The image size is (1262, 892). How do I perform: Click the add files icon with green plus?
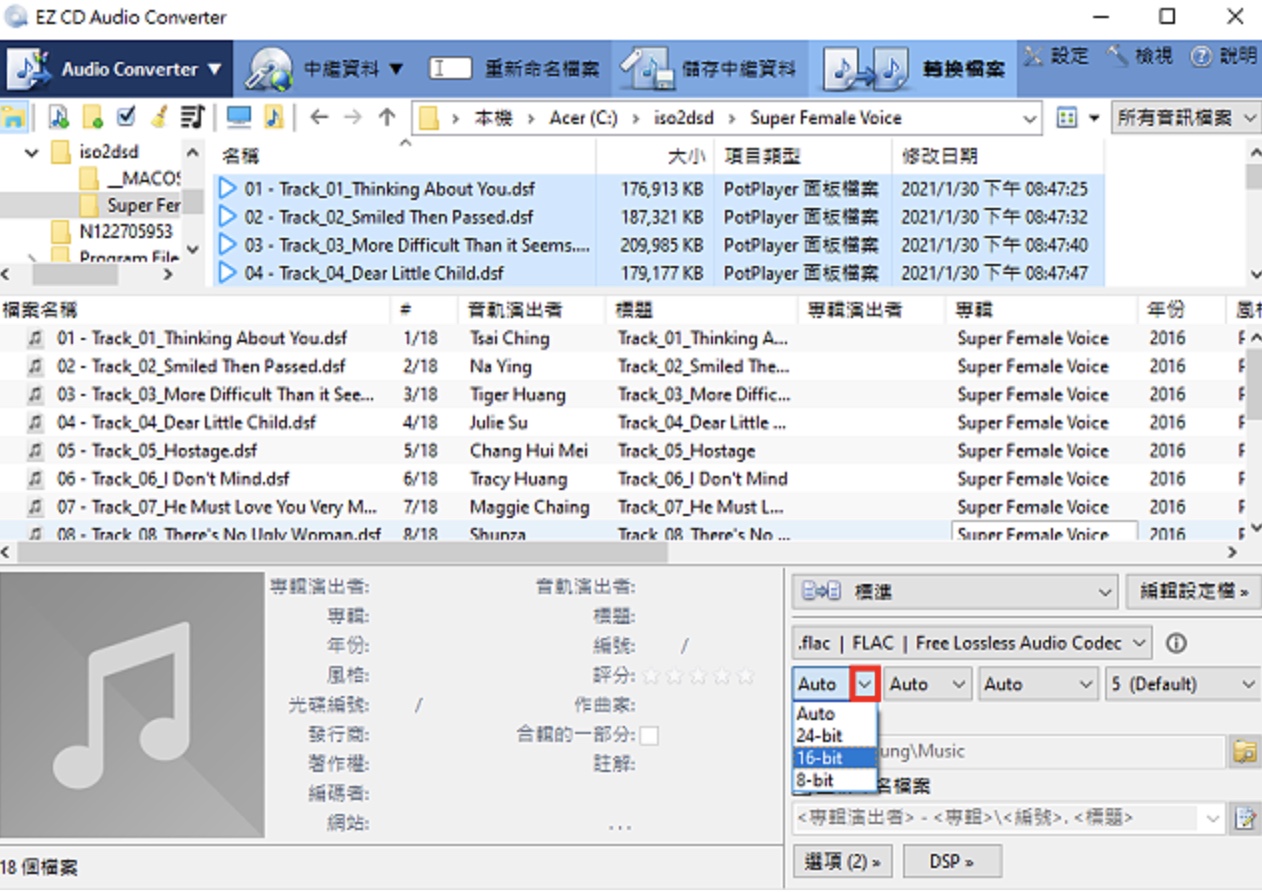58,118
